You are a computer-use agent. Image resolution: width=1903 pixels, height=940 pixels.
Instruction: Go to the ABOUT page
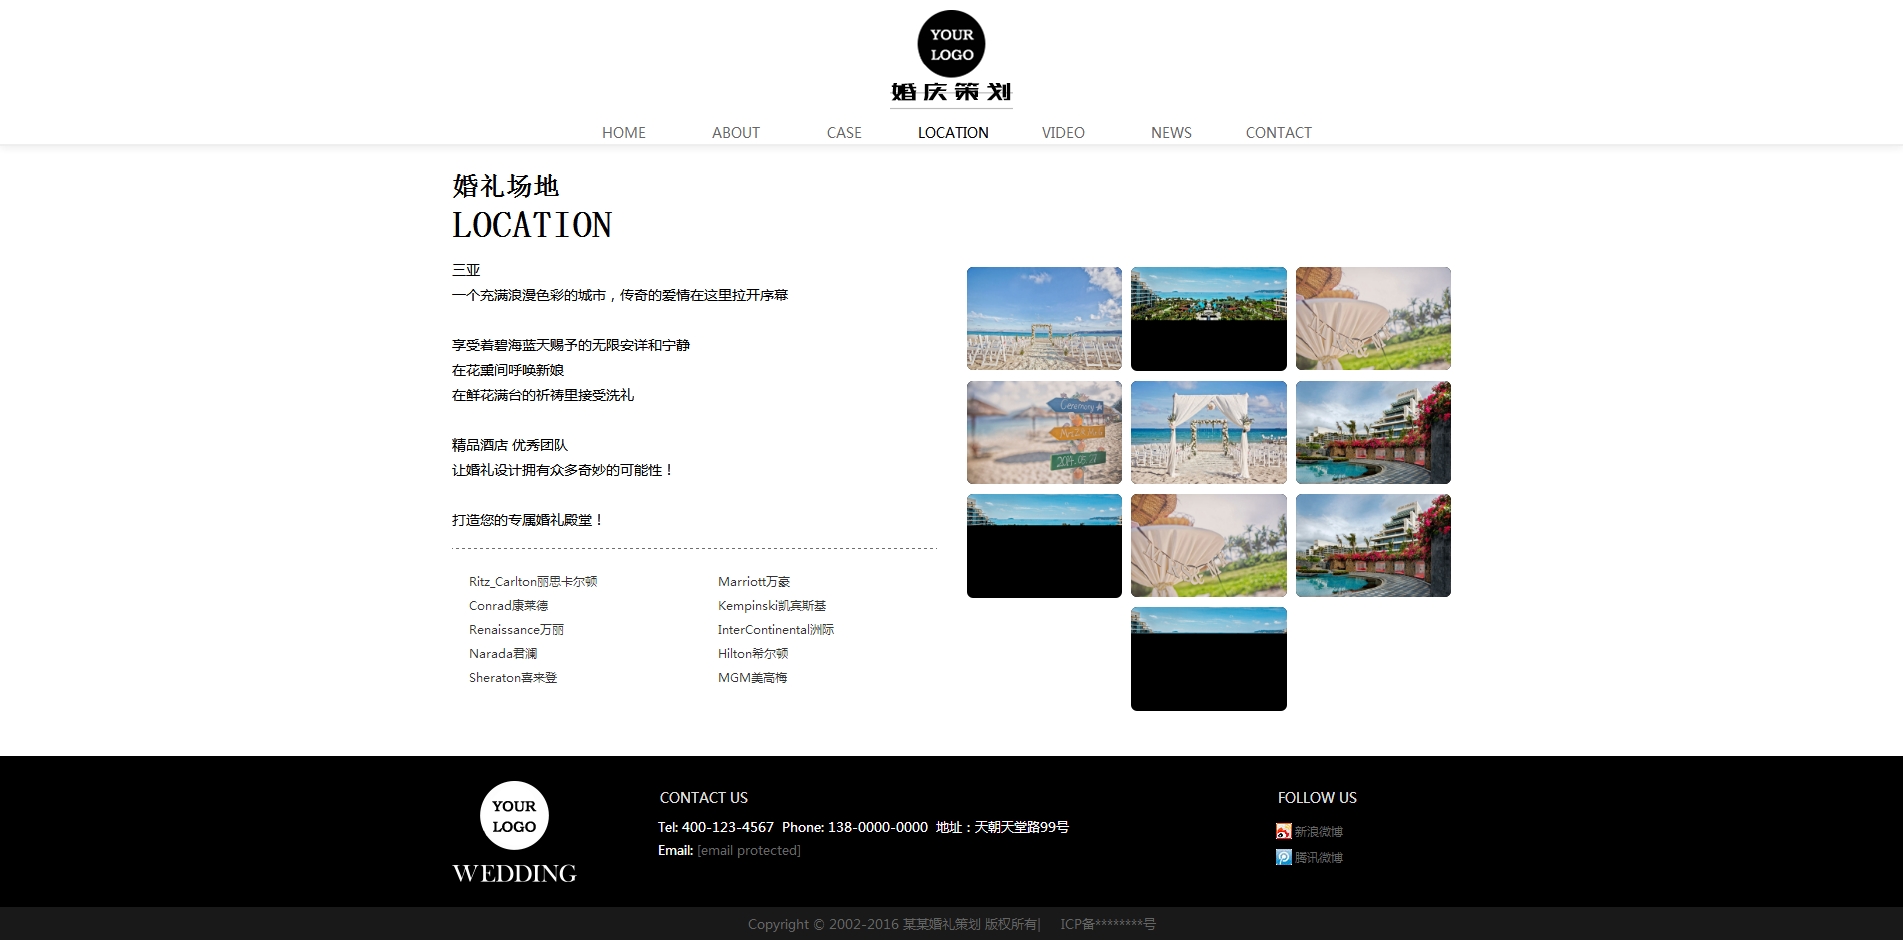click(735, 133)
